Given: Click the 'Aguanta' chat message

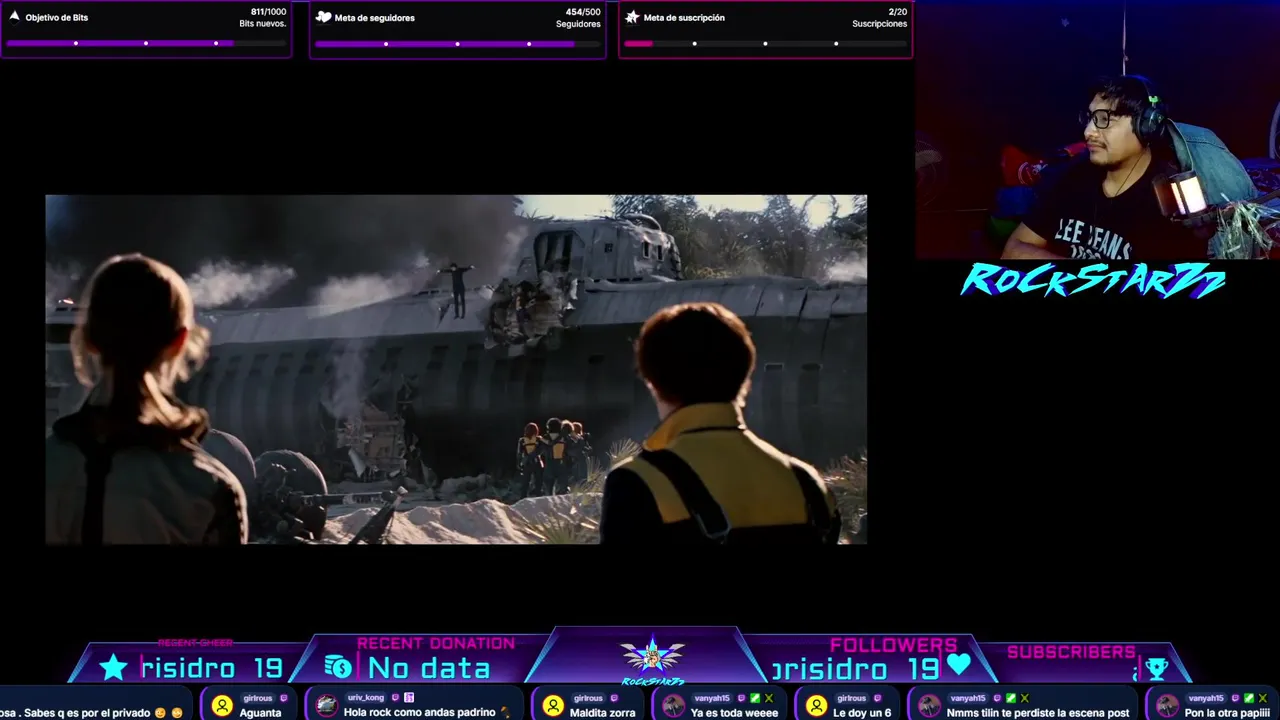Looking at the screenshot, I should coord(260,712).
